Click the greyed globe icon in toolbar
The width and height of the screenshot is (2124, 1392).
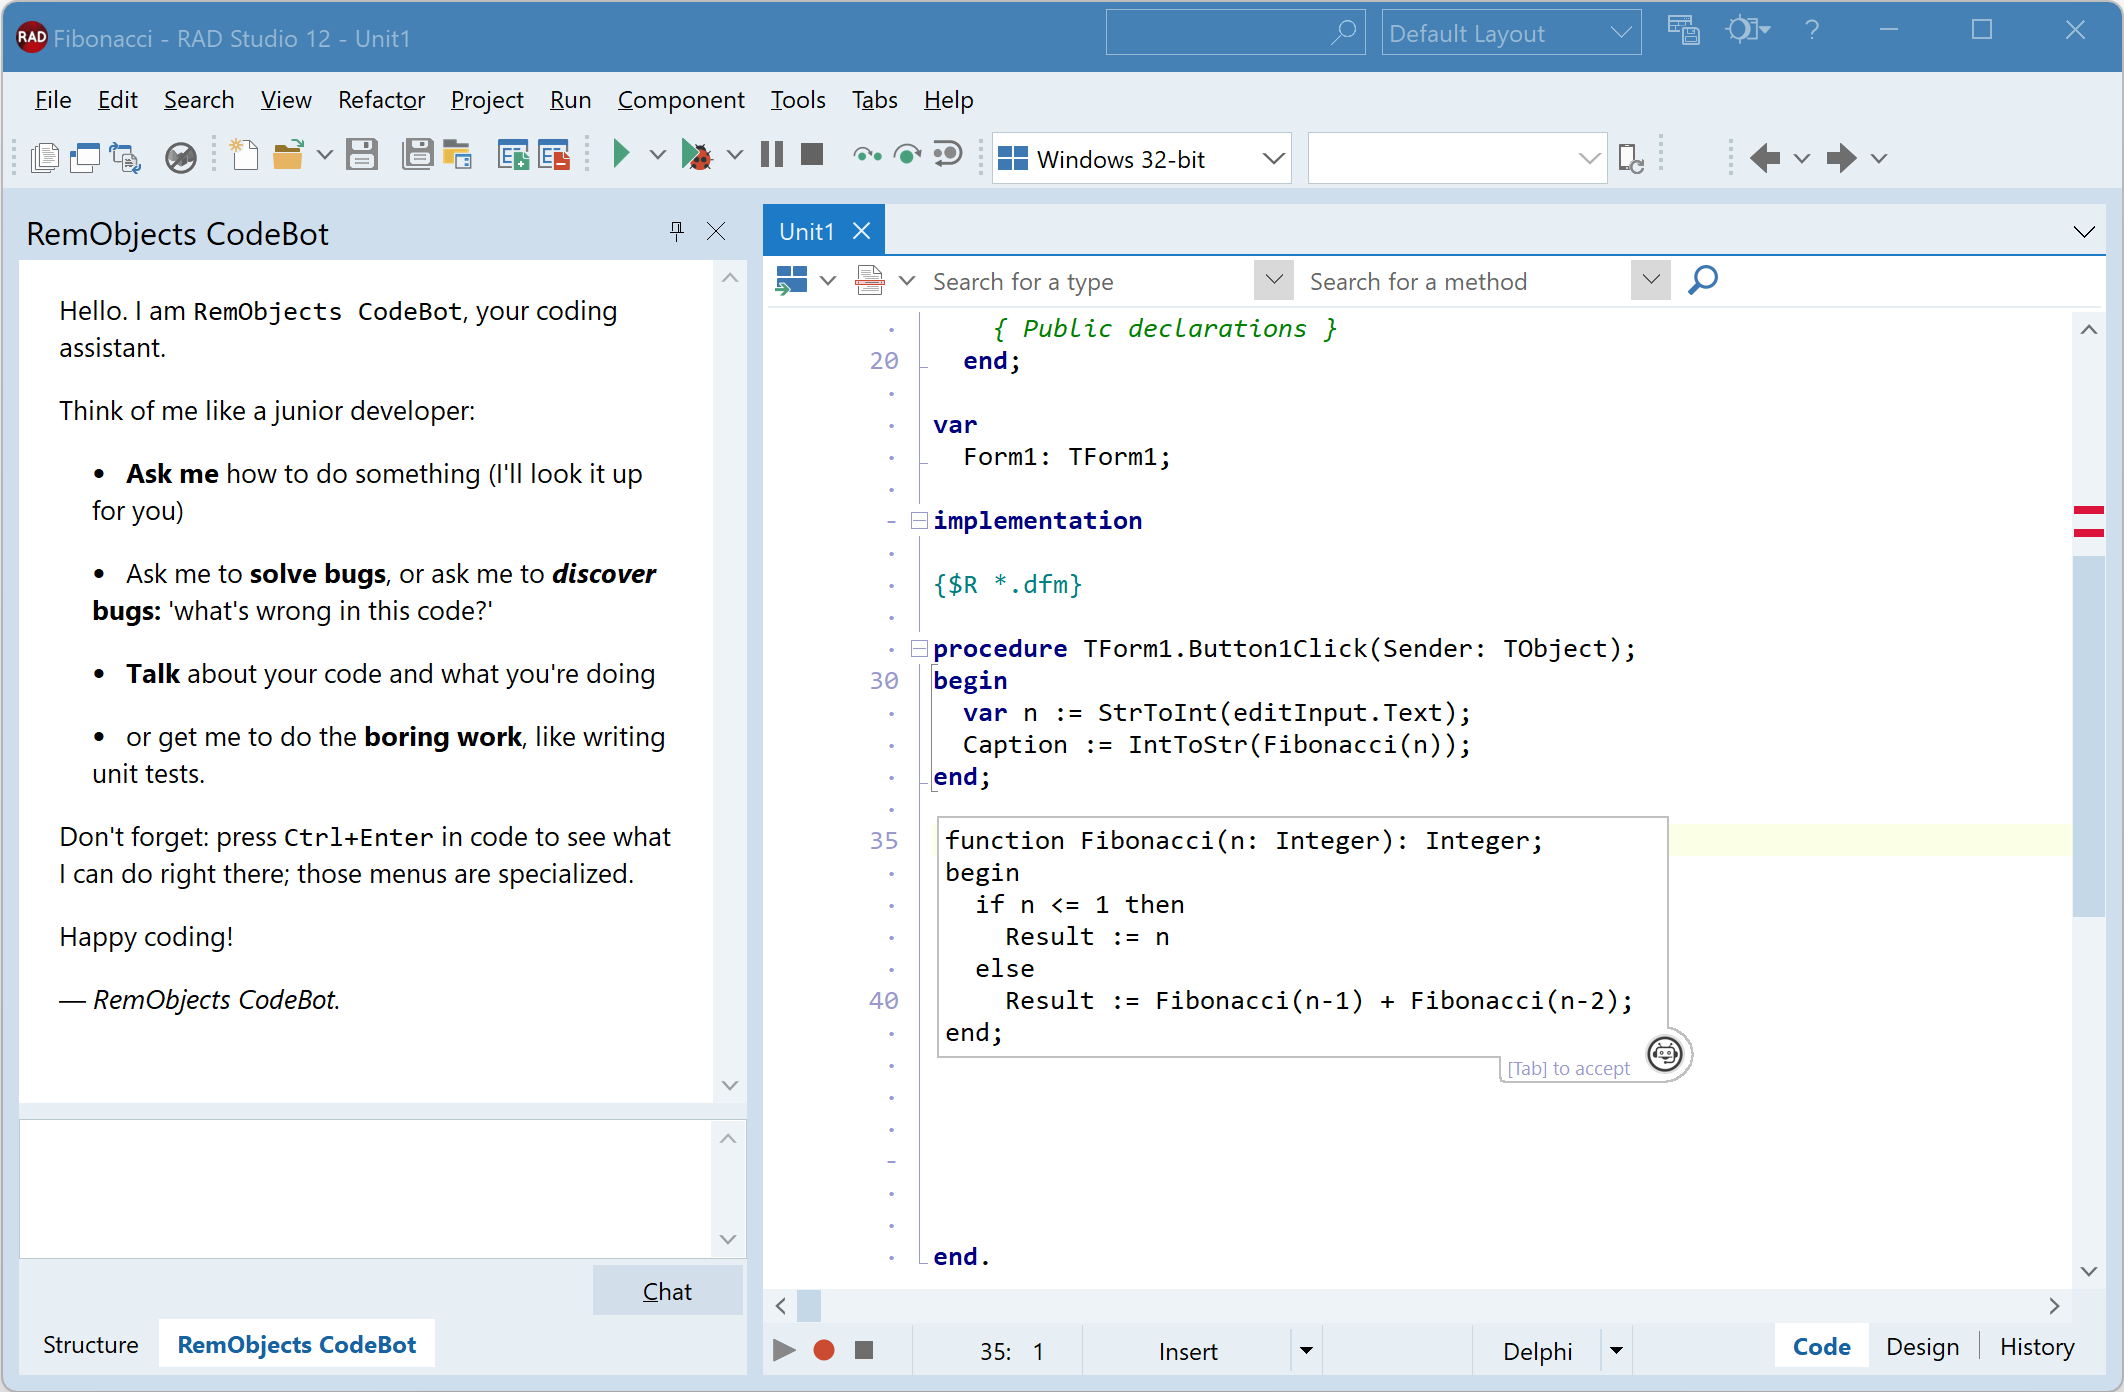coord(180,157)
